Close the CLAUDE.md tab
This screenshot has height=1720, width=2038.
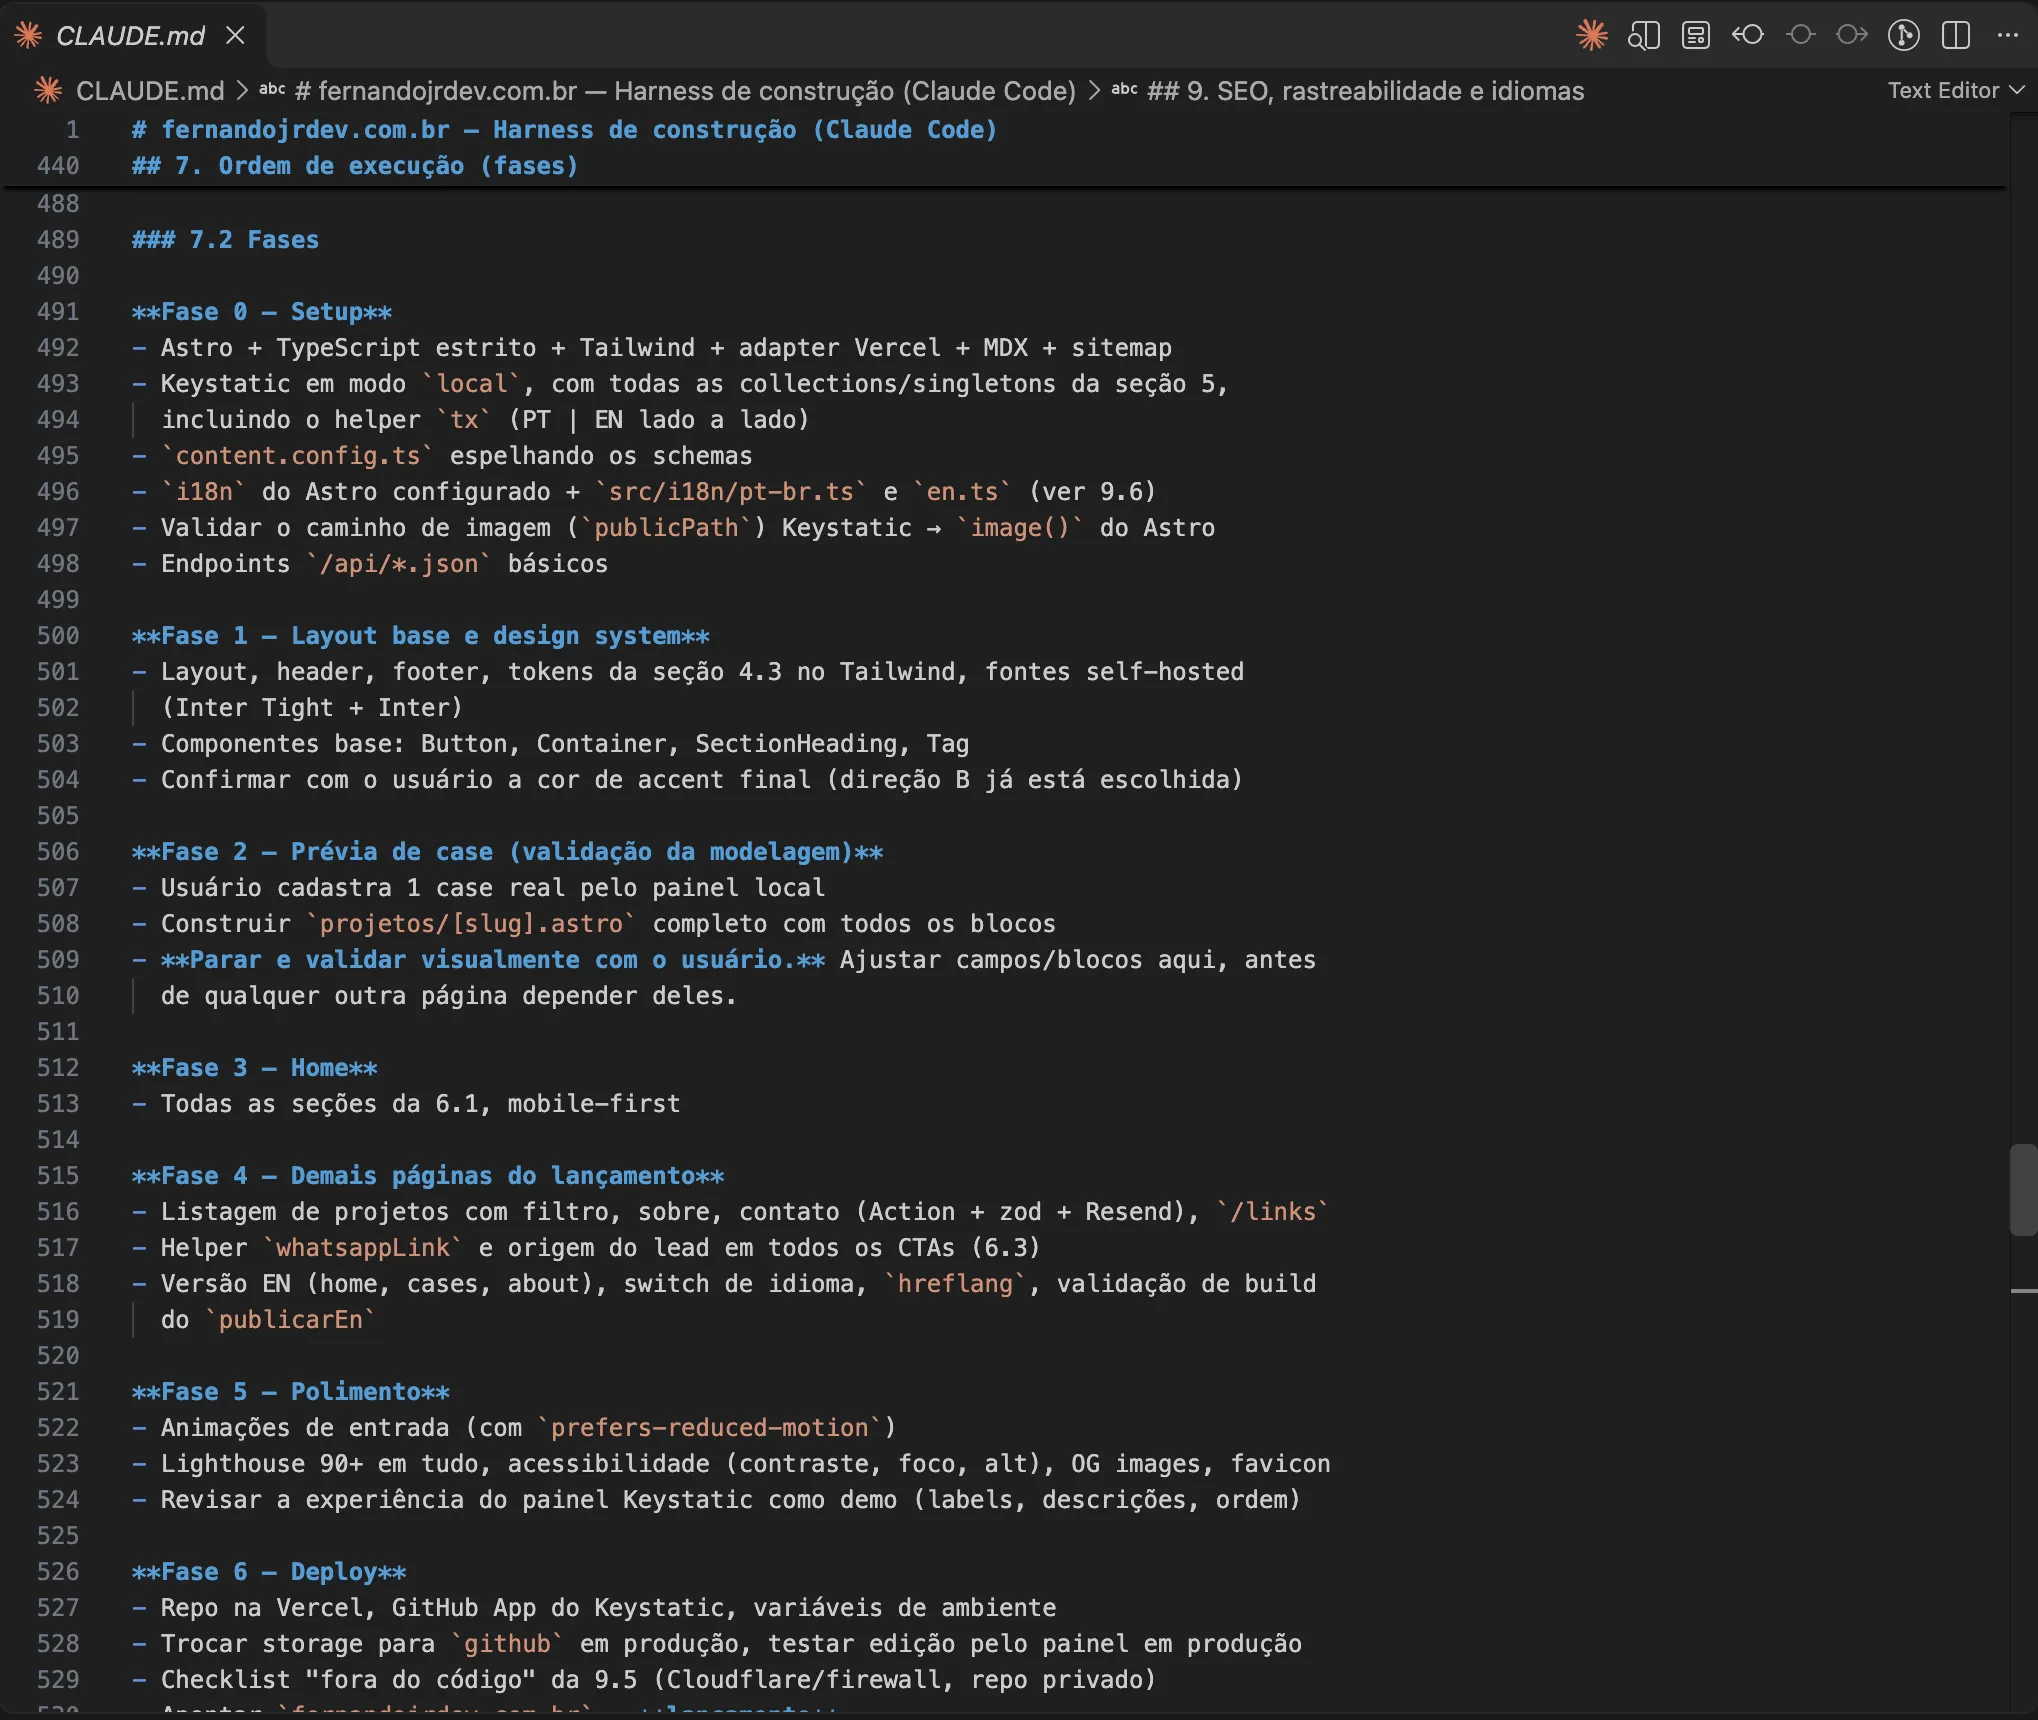235,36
